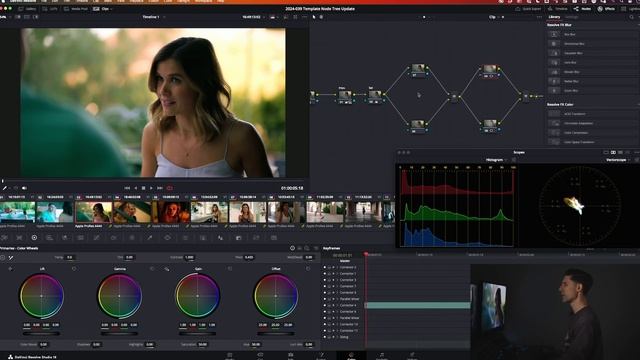This screenshot has height=360, width=640.
Task: Switch to the Fusion page tab
Action: (321, 356)
